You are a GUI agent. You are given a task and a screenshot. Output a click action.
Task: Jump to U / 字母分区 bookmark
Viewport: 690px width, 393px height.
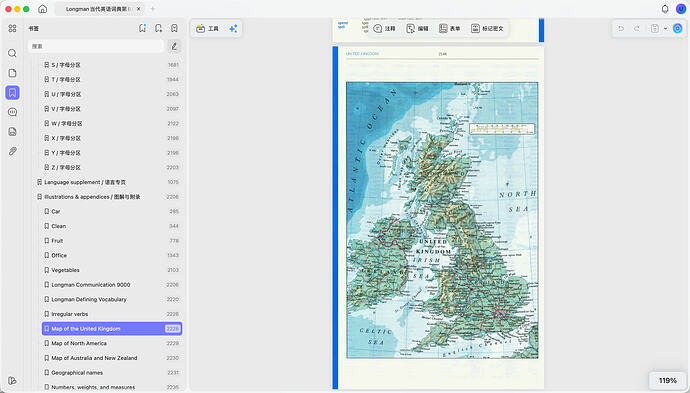click(112, 94)
